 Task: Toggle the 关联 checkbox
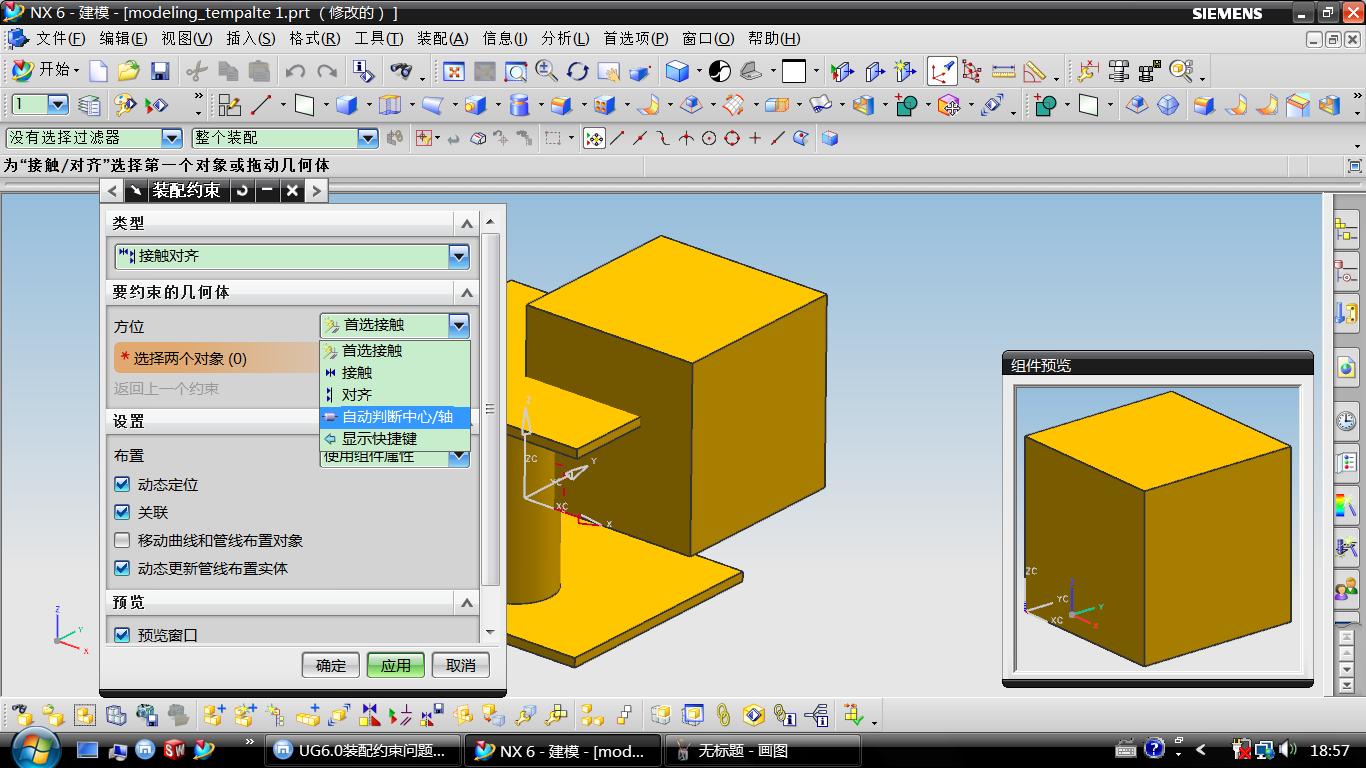click(122, 512)
